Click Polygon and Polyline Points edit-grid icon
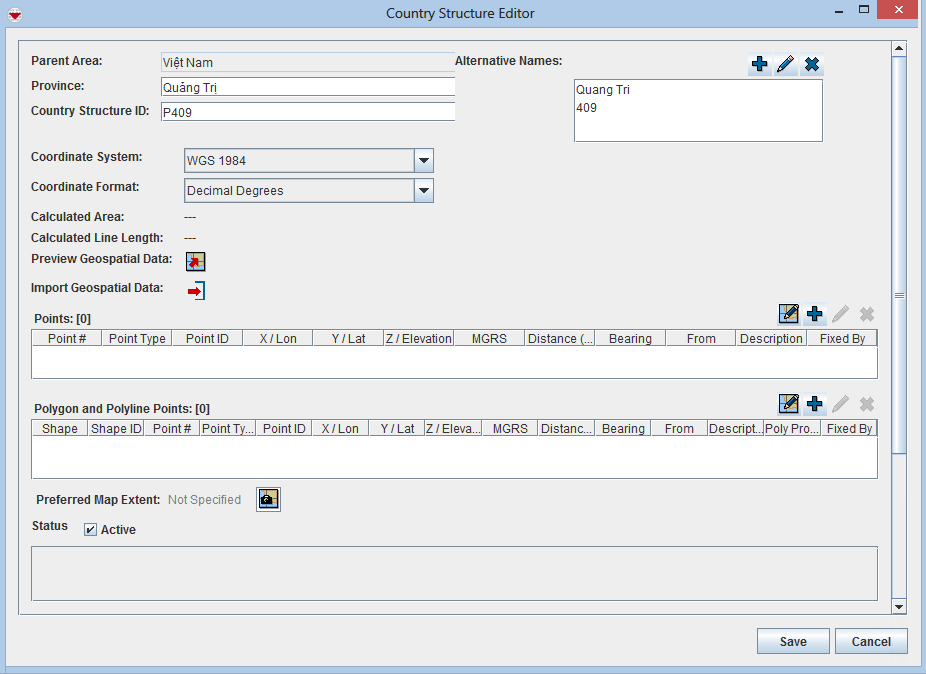 [789, 404]
